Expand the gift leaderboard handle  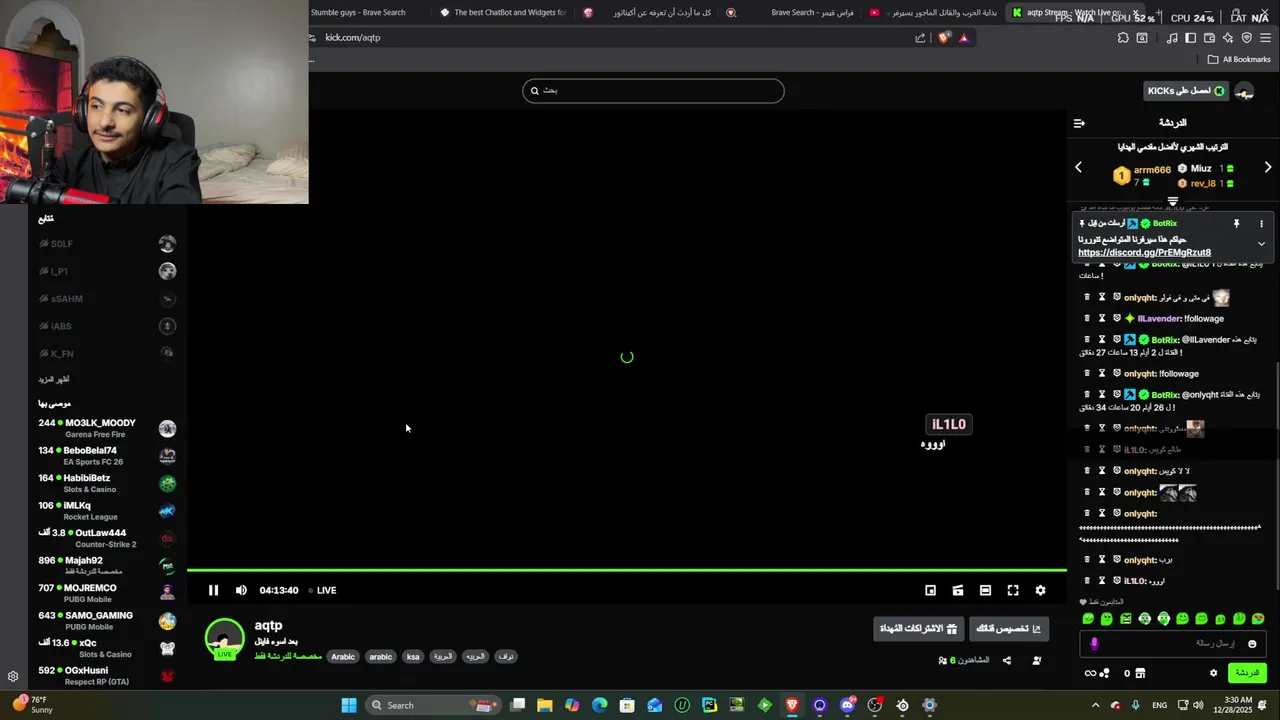click(1173, 201)
